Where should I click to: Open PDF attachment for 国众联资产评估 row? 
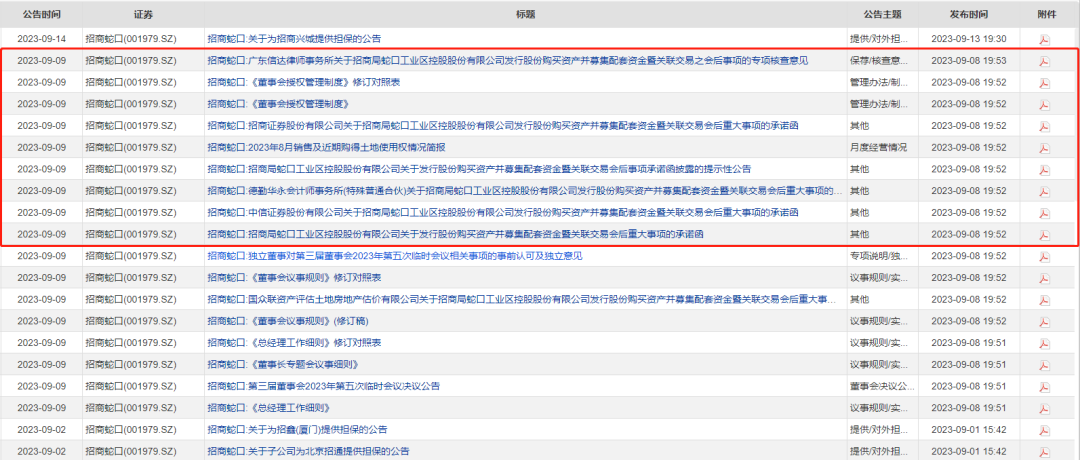click(1044, 300)
